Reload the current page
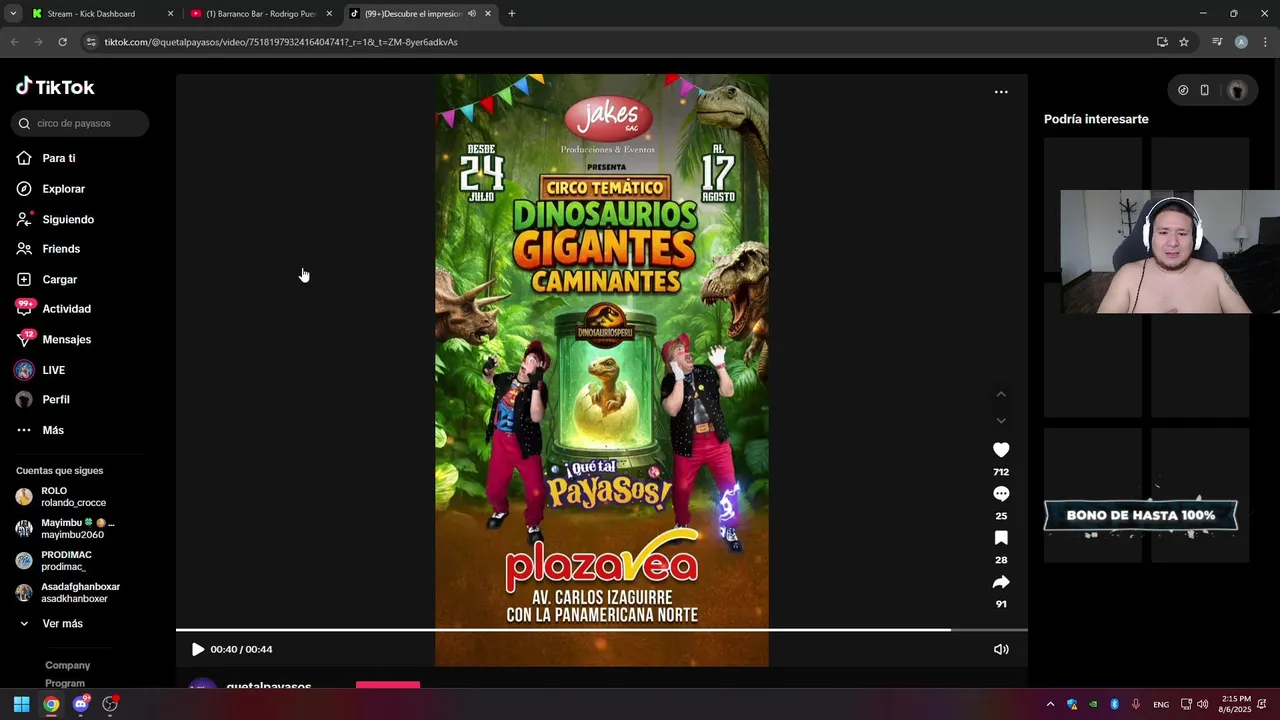 62,42
